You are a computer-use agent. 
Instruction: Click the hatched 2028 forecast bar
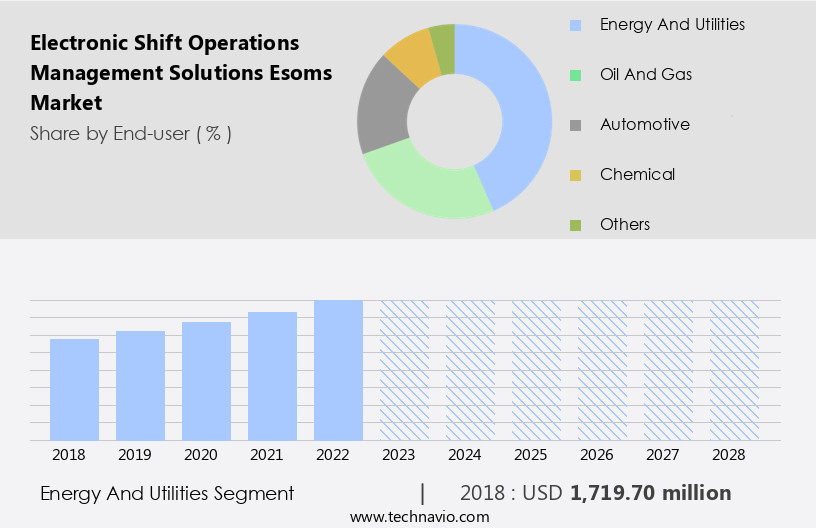click(734, 370)
